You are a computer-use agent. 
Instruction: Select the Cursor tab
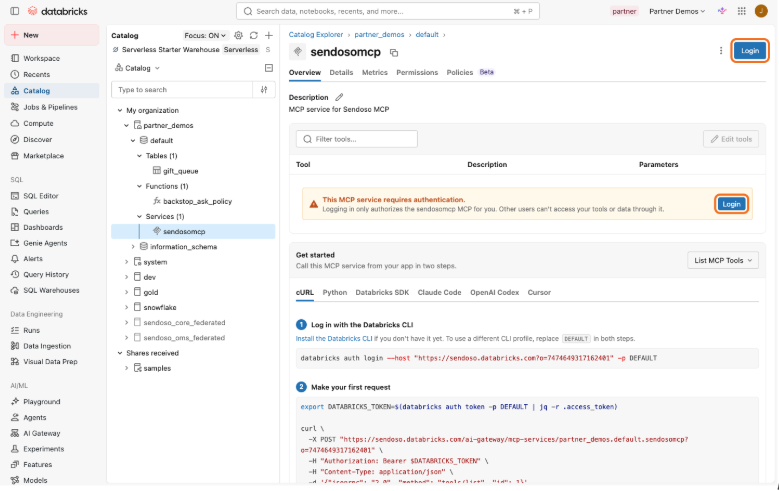click(x=539, y=292)
